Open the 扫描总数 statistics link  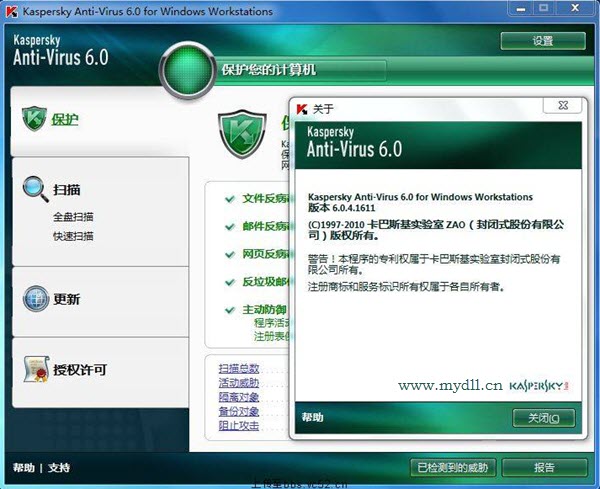tap(239, 369)
